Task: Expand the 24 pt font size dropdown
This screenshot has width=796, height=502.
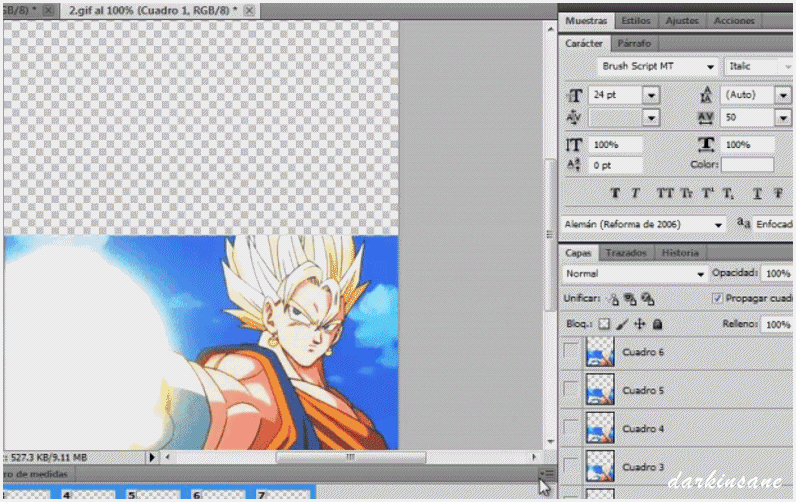Action: click(x=651, y=95)
